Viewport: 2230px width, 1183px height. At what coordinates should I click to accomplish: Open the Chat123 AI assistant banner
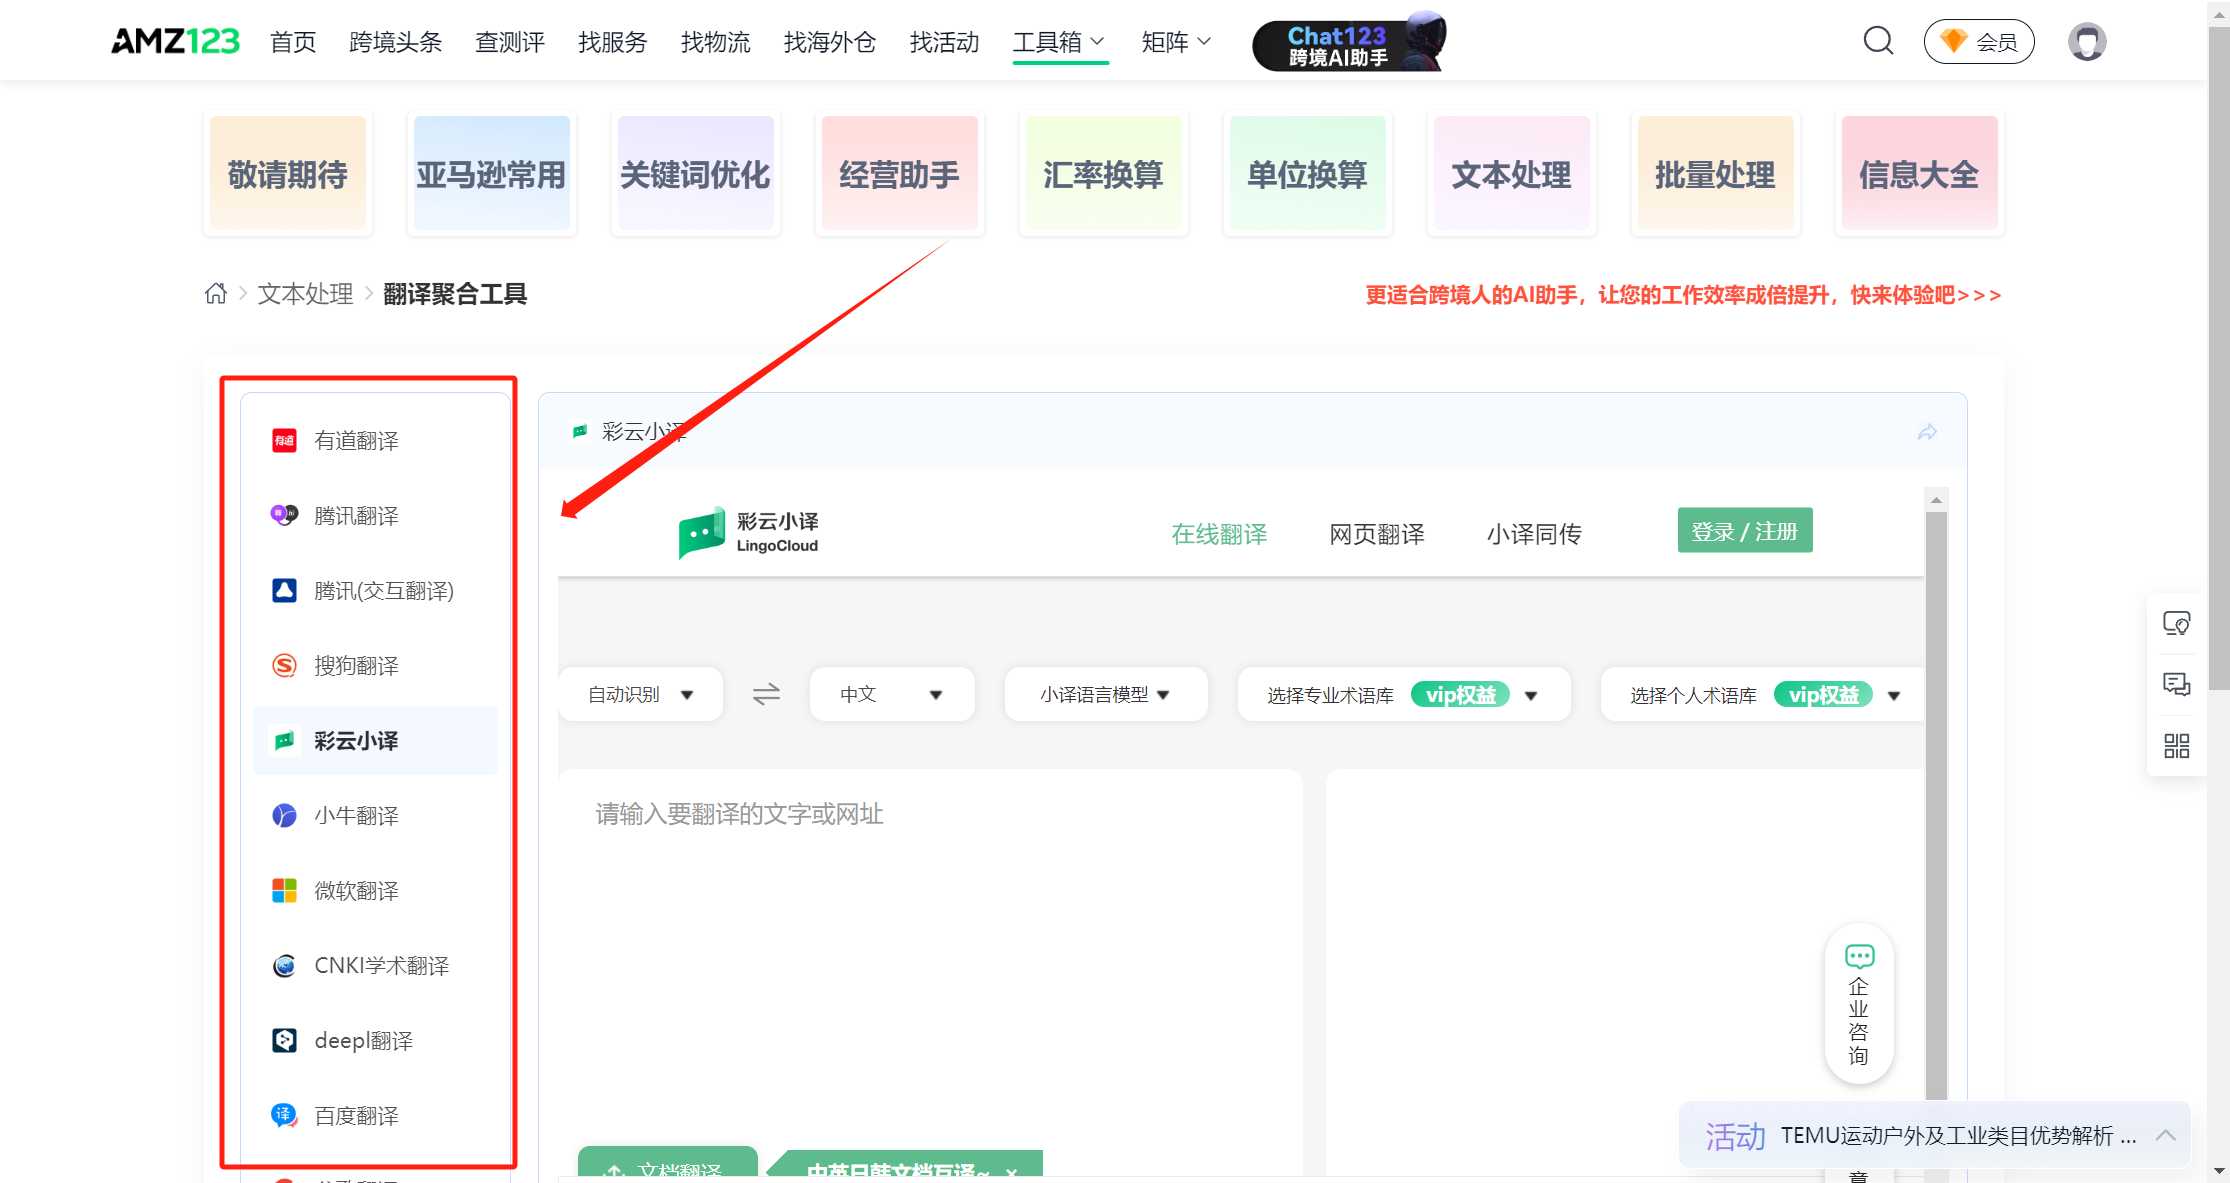(1349, 42)
